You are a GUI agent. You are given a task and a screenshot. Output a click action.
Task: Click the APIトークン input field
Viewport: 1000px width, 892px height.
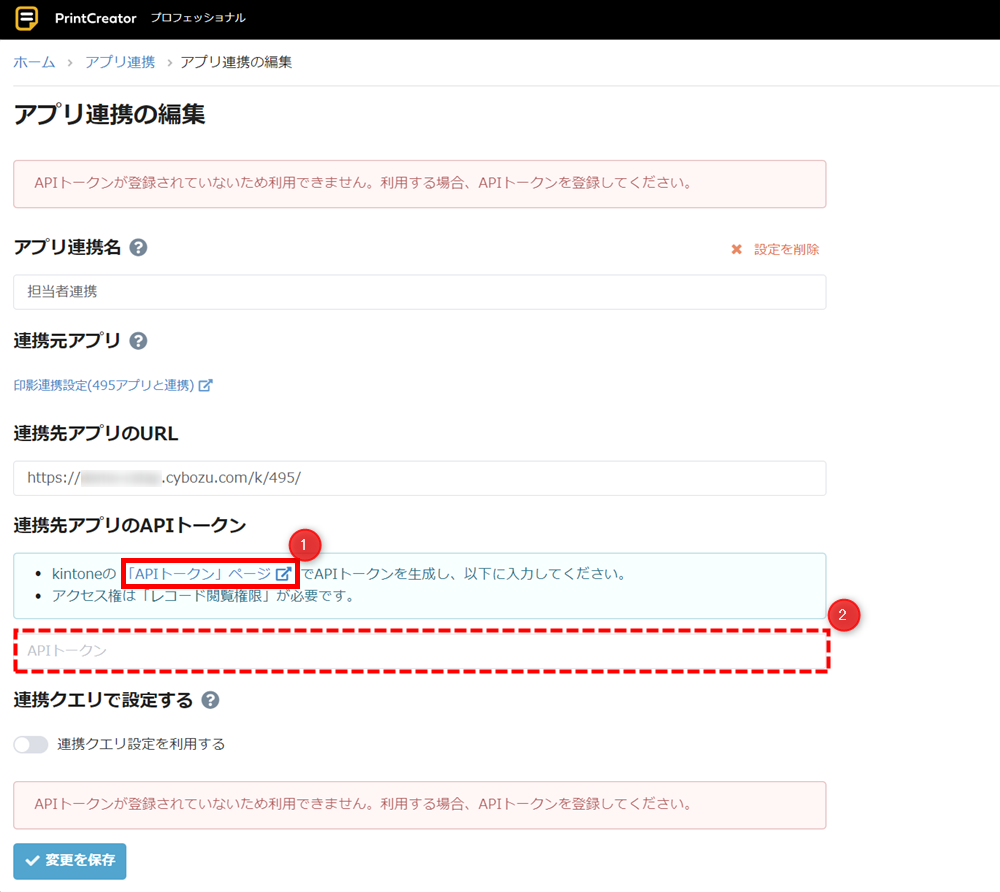(x=420, y=651)
